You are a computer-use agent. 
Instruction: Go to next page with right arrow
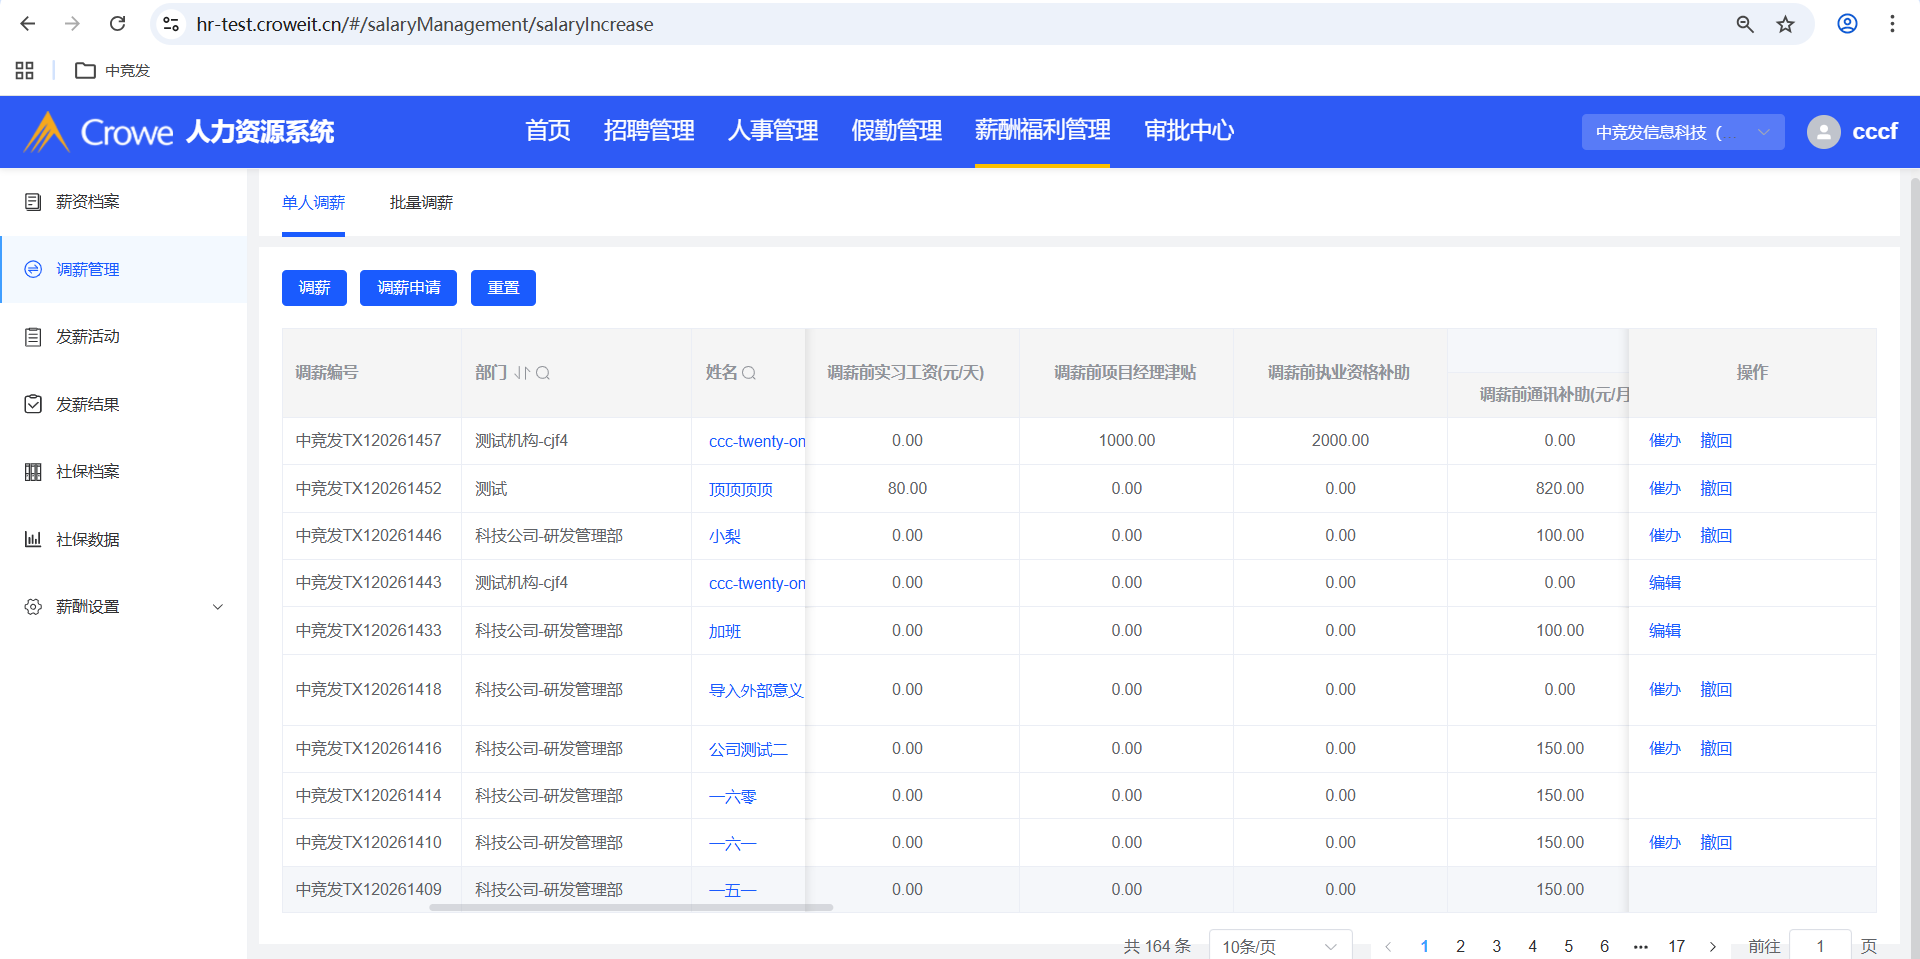click(x=1712, y=946)
